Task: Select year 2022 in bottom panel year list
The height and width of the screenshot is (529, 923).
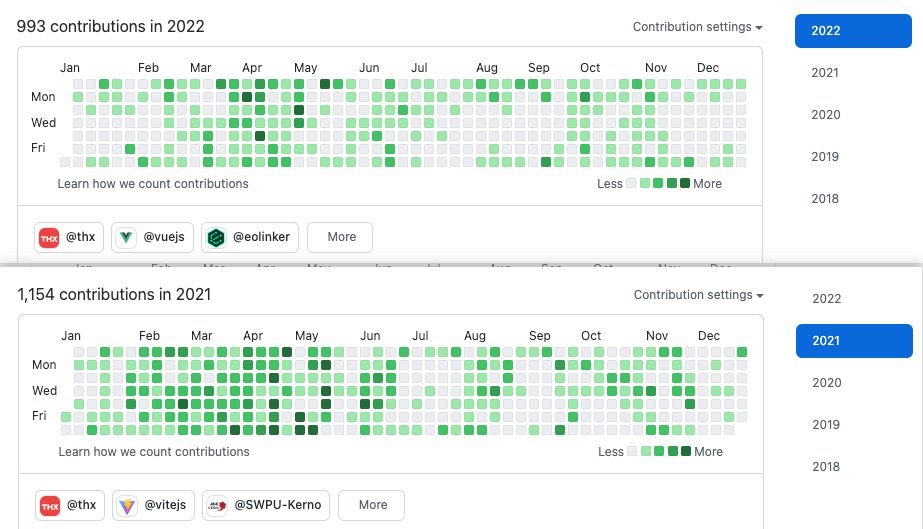Action: pos(826,299)
